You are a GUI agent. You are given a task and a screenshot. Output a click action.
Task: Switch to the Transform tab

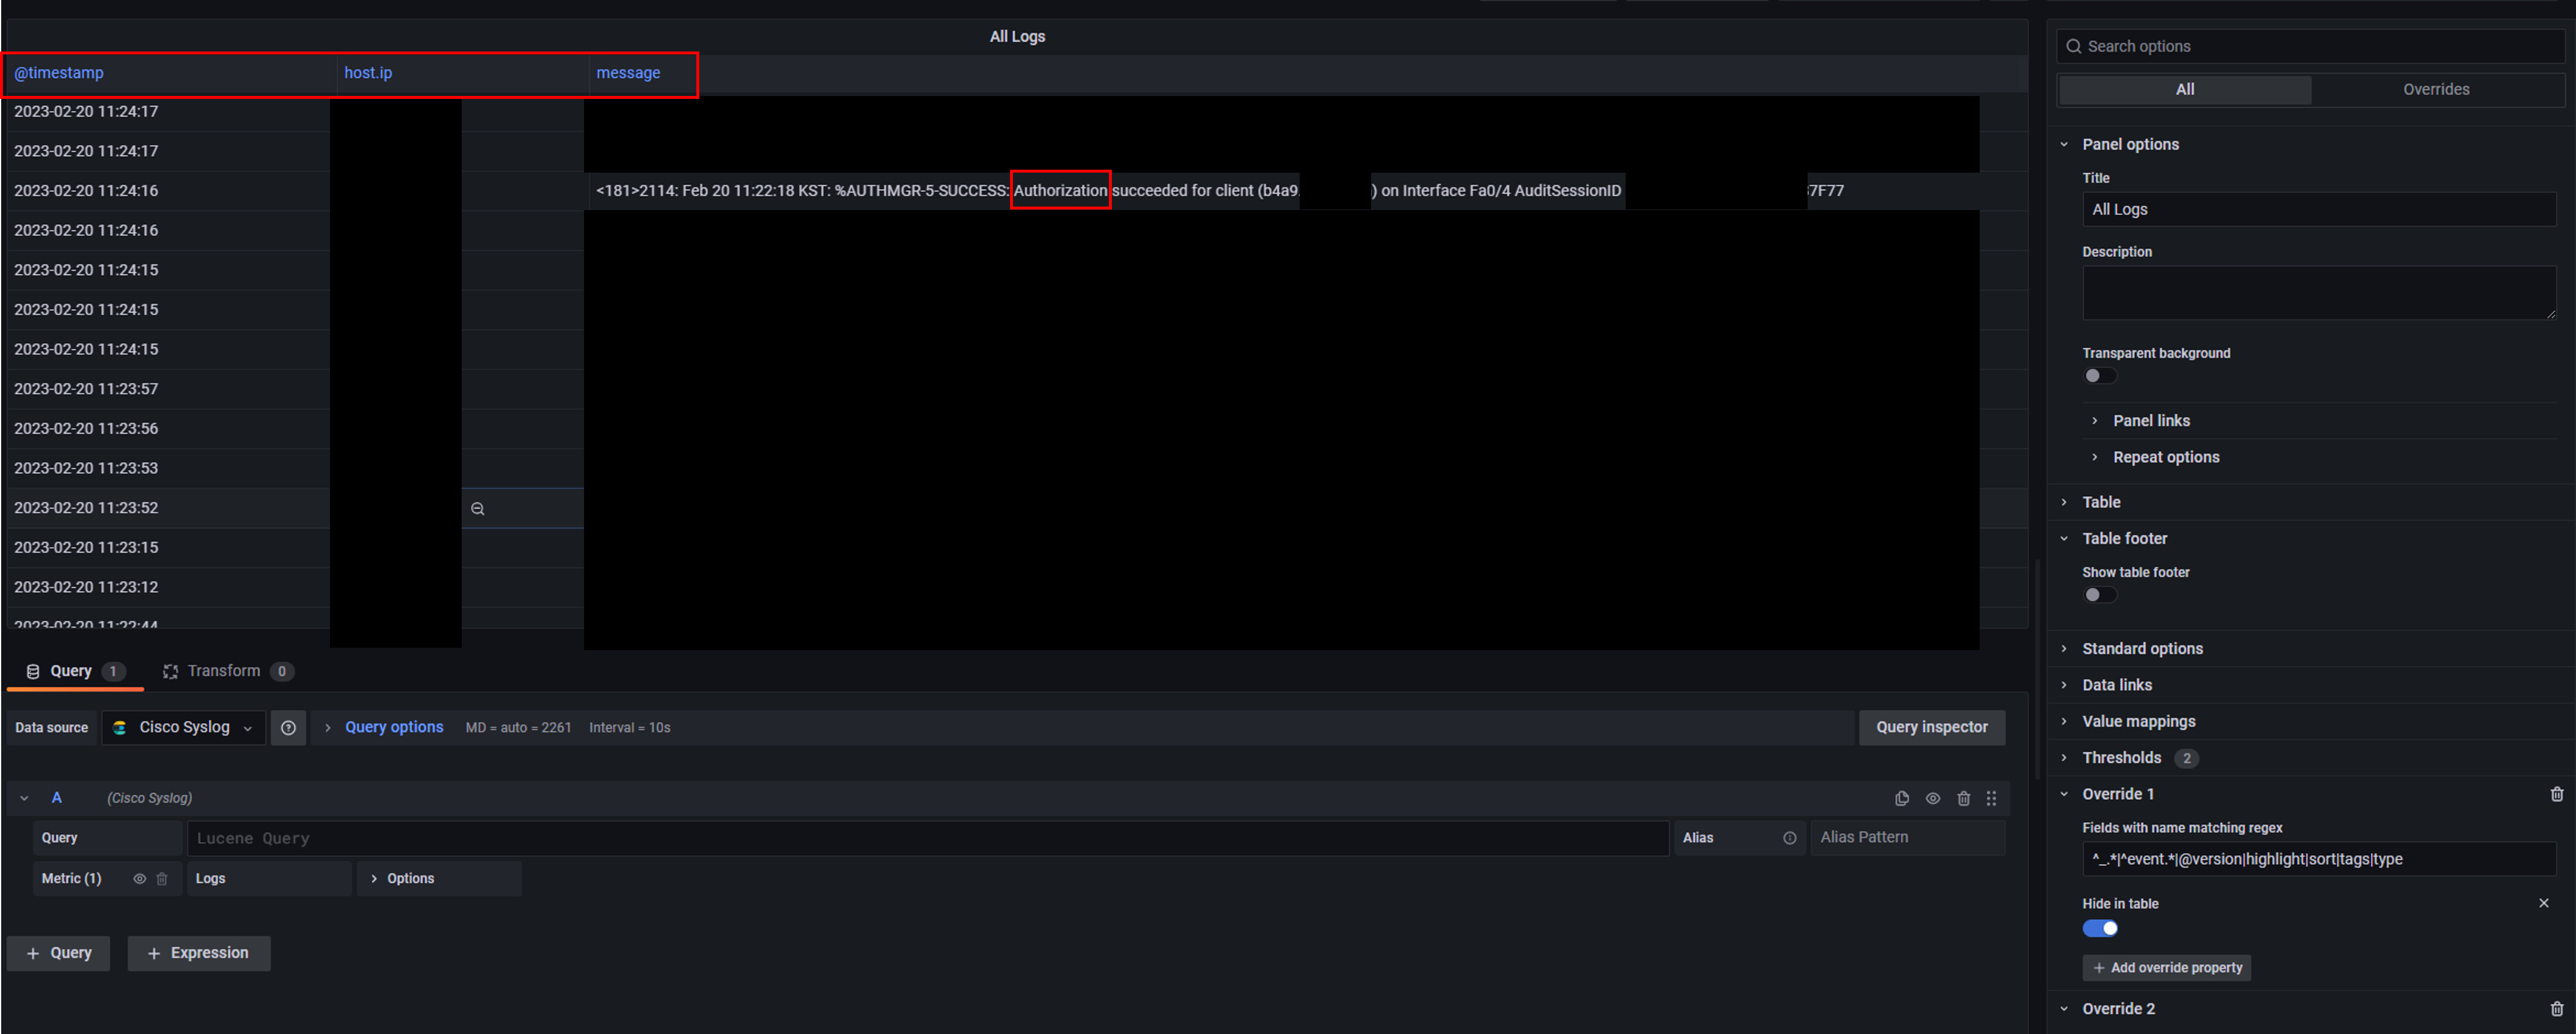tap(225, 670)
